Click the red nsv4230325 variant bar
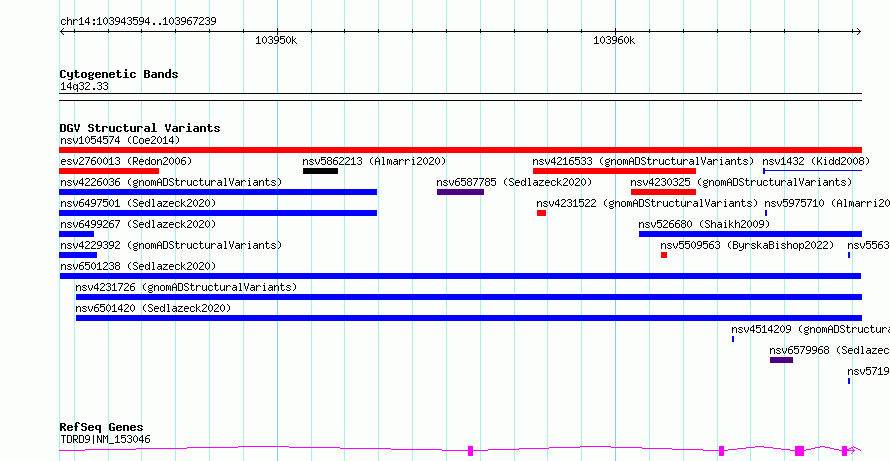This screenshot has width=890, height=461. click(664, 192)
